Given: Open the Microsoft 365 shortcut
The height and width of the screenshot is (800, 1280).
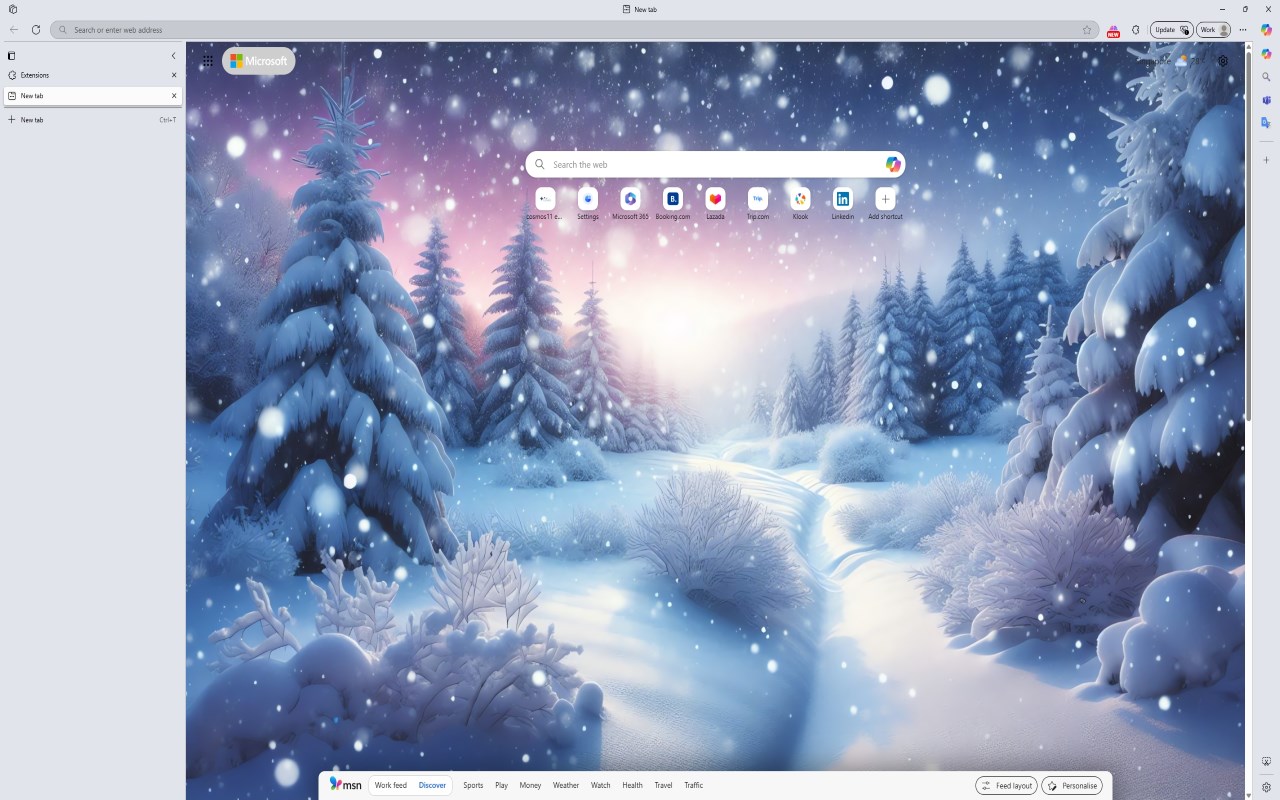Looking at the screenshot, I should click(630, 204).
